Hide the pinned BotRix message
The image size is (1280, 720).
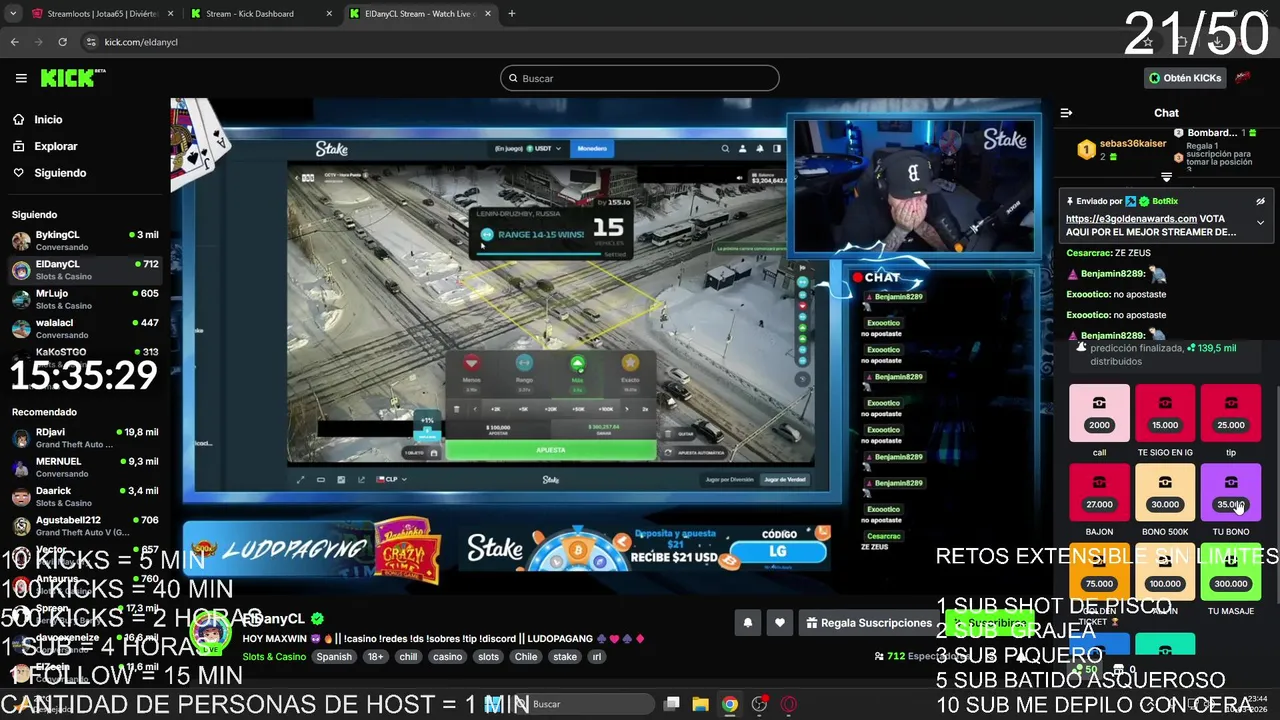pyautogui.click(x=1260, y=201)
